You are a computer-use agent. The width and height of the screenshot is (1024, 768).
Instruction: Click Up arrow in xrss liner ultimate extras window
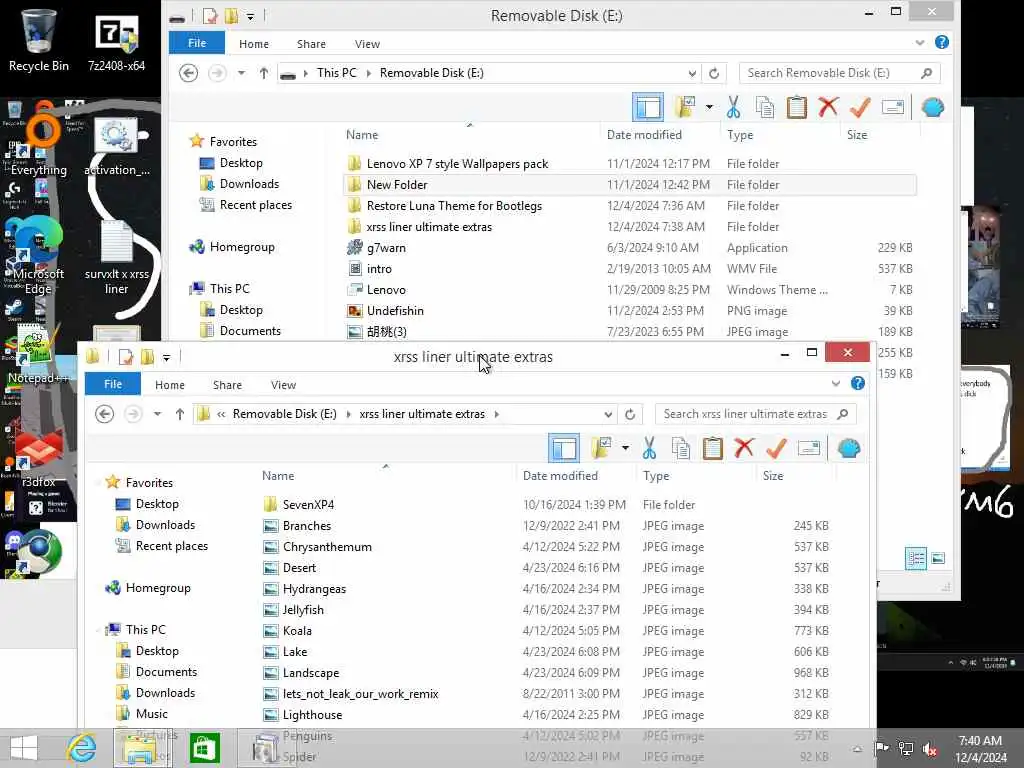[180, 414]
